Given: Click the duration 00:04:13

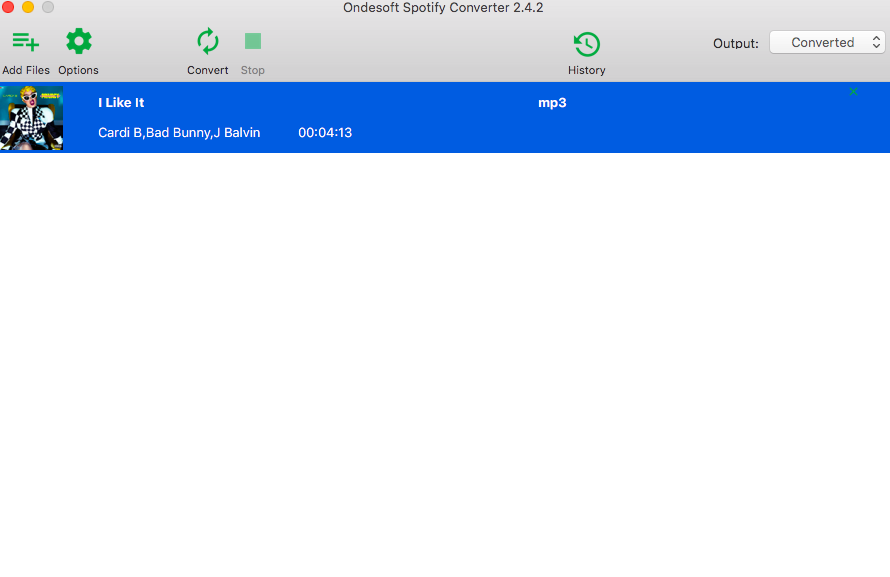Looking at the screenshot, I should 325,133.
